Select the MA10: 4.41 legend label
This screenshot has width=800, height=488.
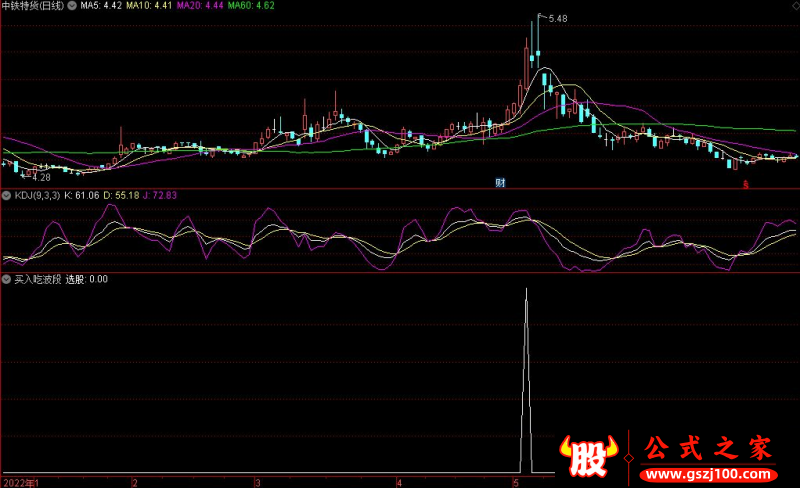(148, 6)
